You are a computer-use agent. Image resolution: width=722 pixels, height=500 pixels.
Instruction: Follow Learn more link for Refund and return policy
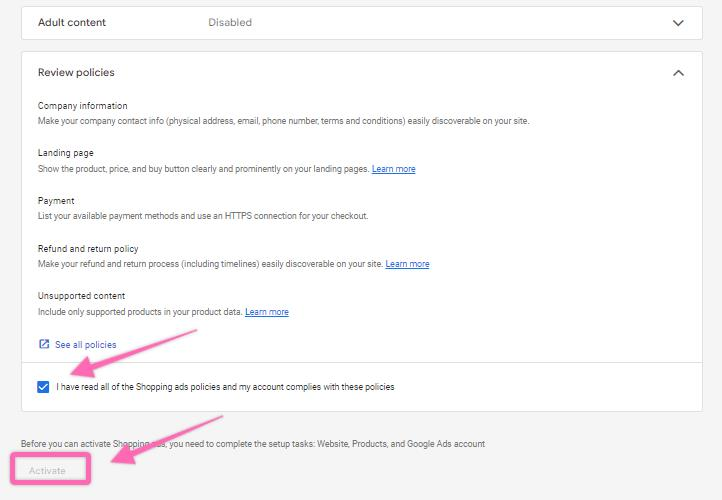tap(407, 264)
